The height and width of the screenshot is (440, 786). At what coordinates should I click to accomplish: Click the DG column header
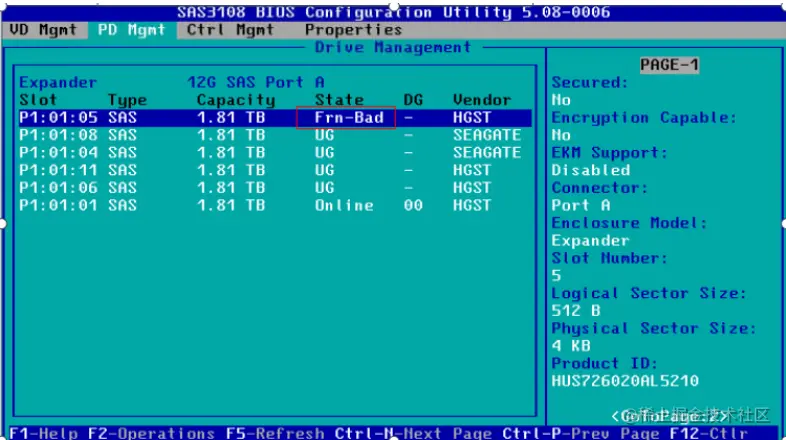(x=413, y=100)
